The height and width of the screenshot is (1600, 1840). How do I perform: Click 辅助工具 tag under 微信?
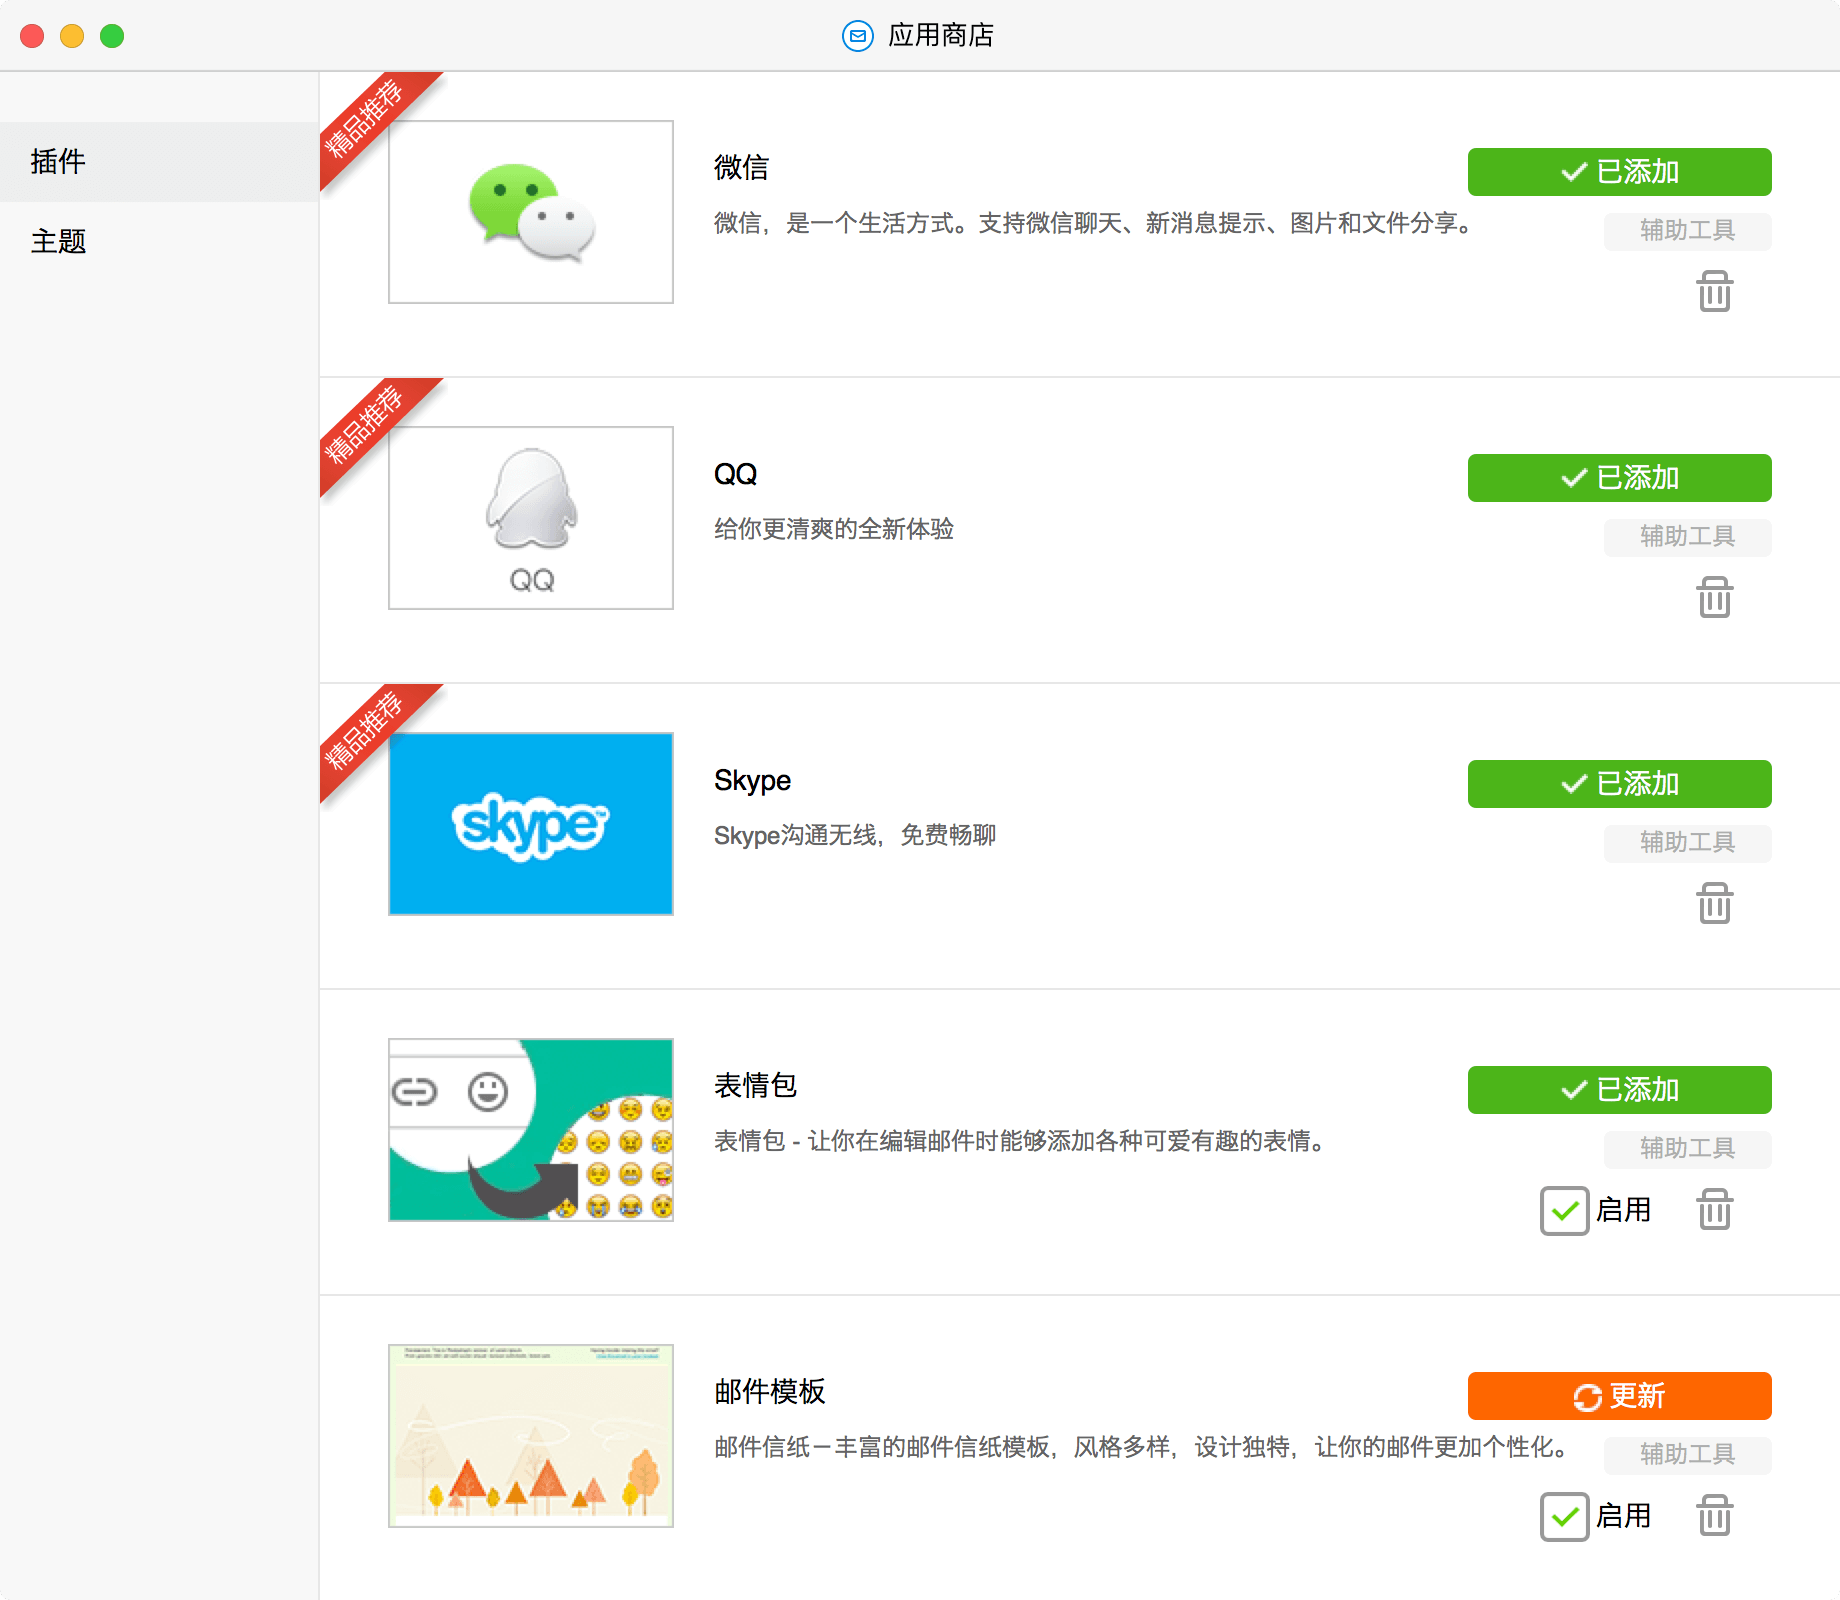coord(1687,231)
